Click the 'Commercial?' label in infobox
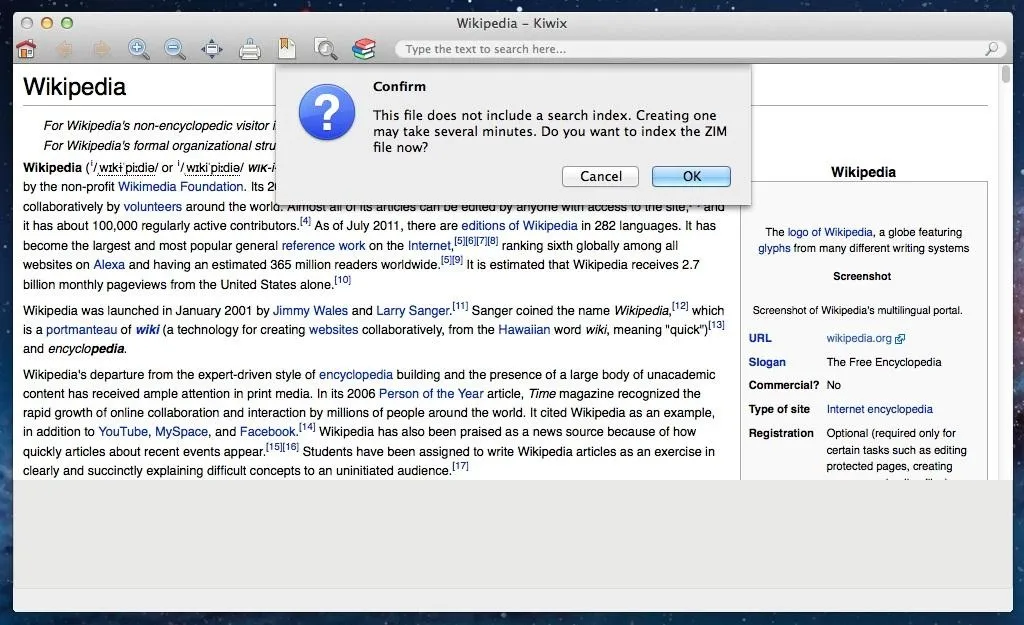 click(784, 385)
